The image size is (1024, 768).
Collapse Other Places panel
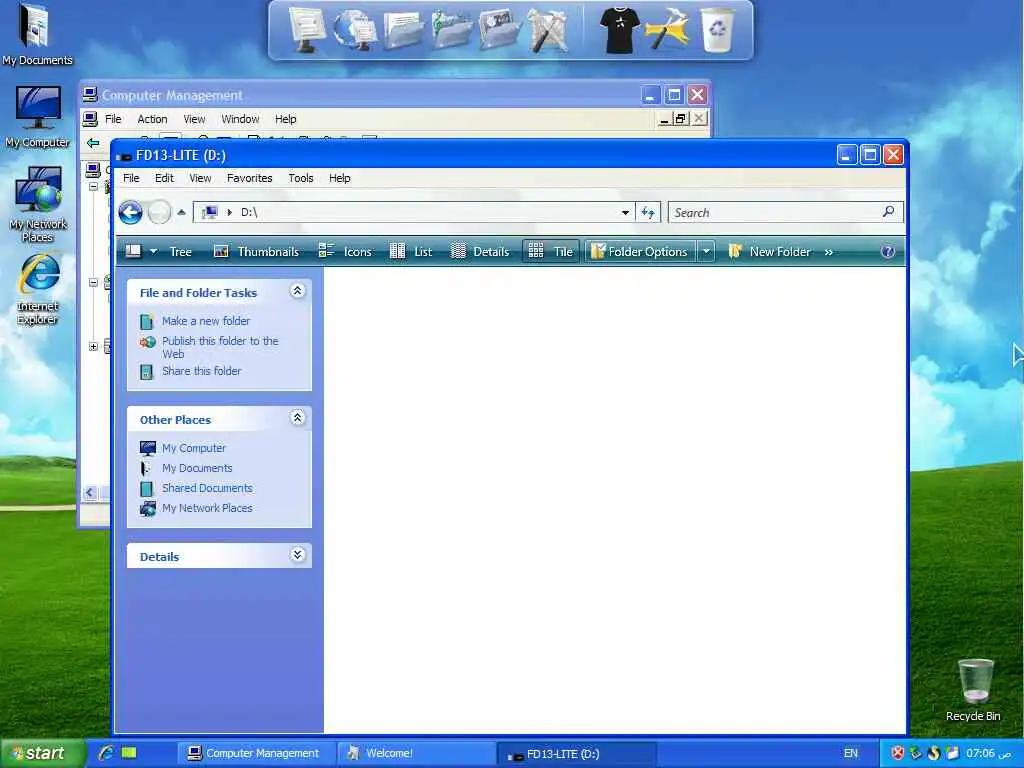click(x=297, y=418)
